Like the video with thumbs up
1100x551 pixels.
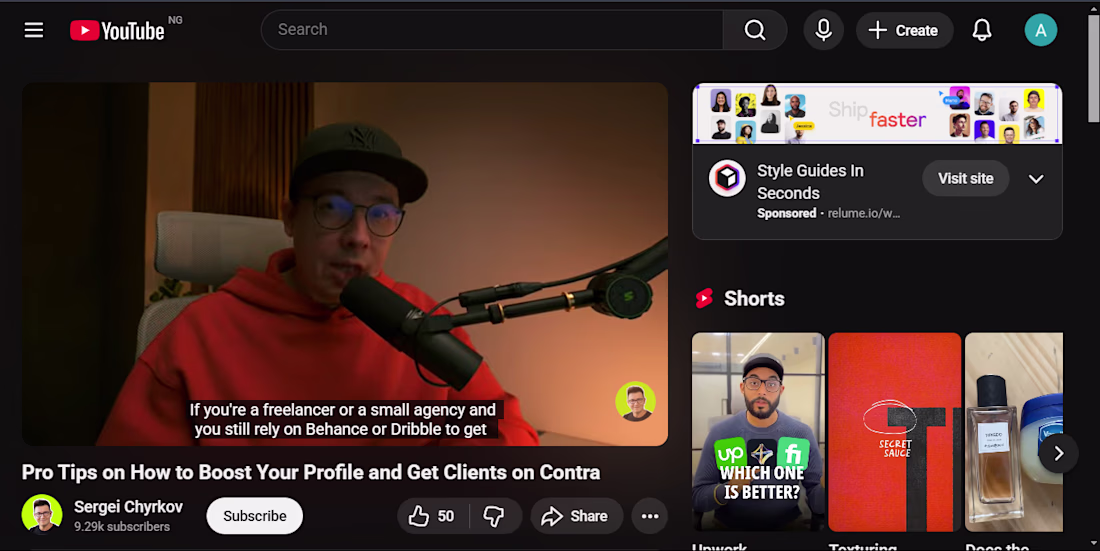[x=433, y=516]
